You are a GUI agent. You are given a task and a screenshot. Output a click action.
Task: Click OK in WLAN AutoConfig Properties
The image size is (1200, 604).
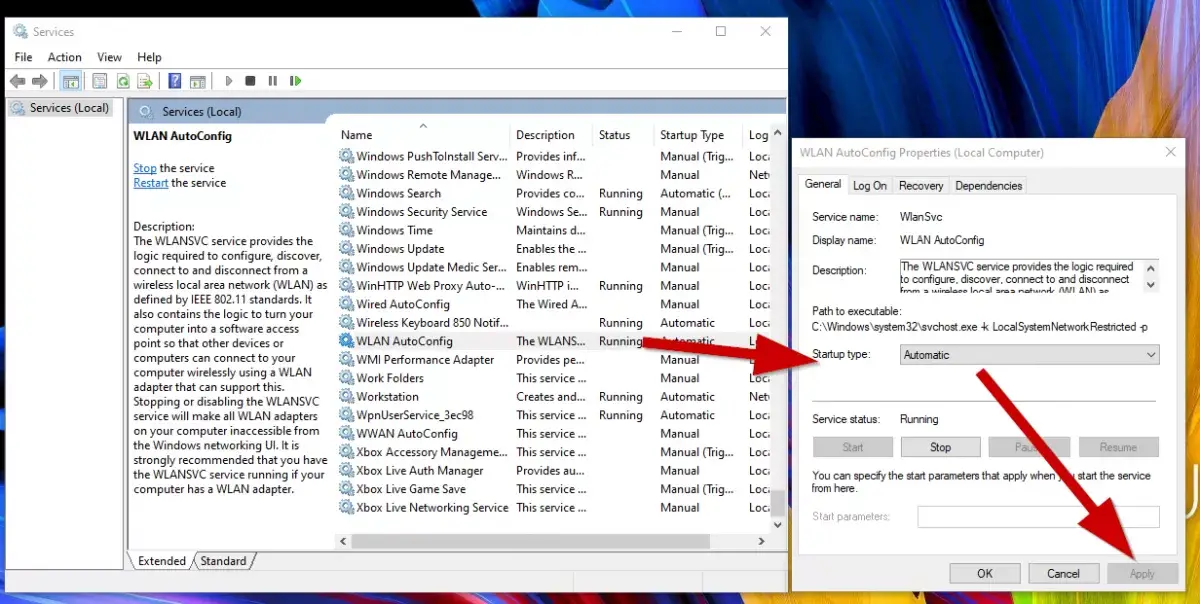pyautogui.click(x=985, y=574)
